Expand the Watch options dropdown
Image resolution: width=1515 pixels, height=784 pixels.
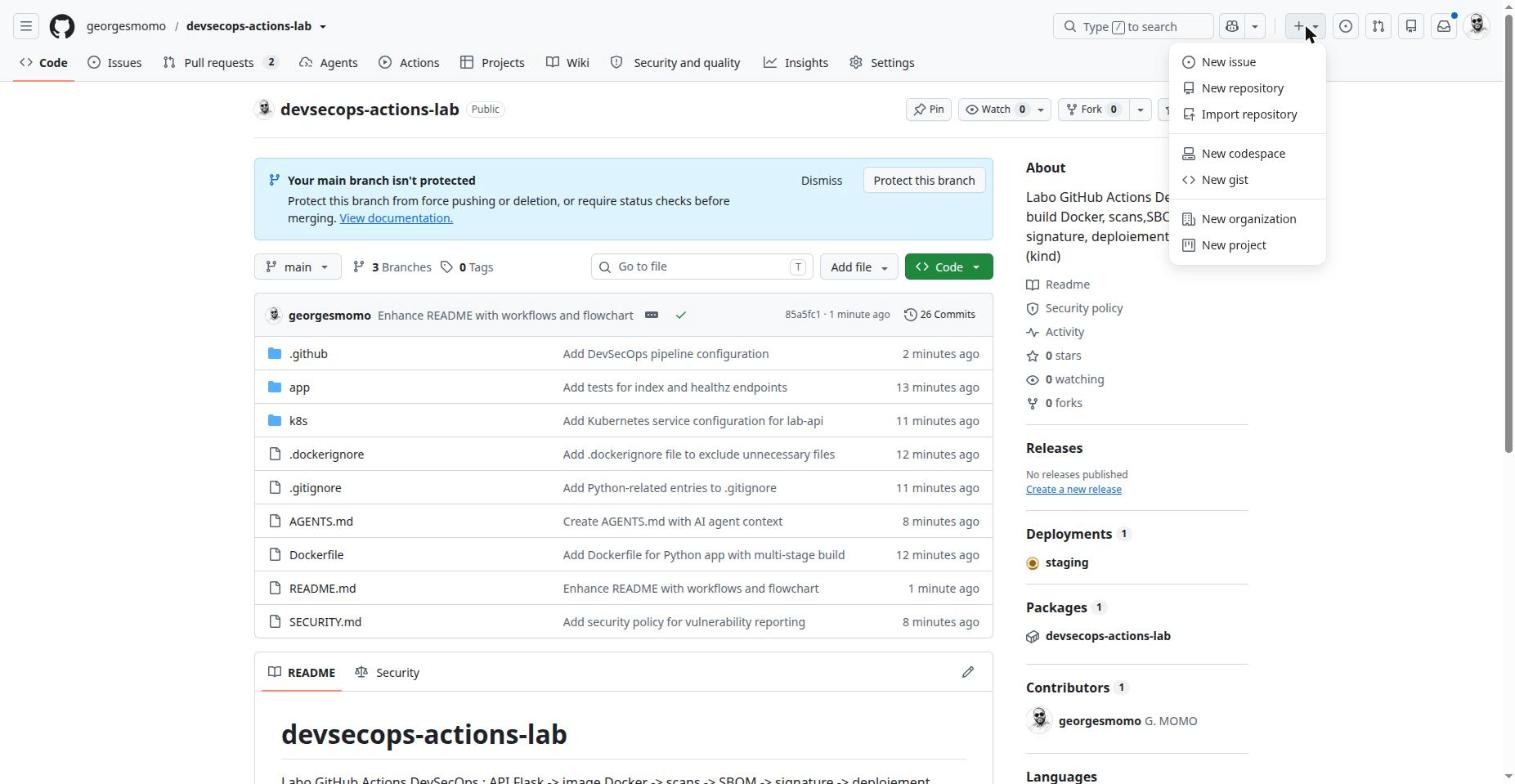tap(1041, 109)
